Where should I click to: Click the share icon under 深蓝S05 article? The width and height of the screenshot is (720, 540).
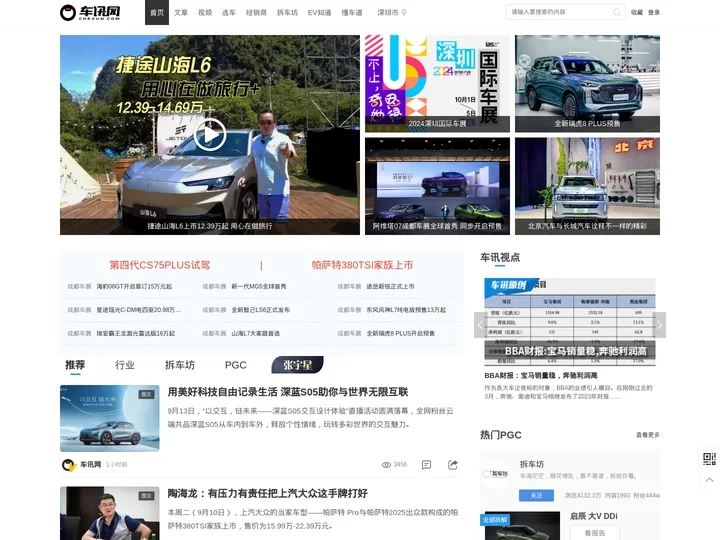click(453, 465)
